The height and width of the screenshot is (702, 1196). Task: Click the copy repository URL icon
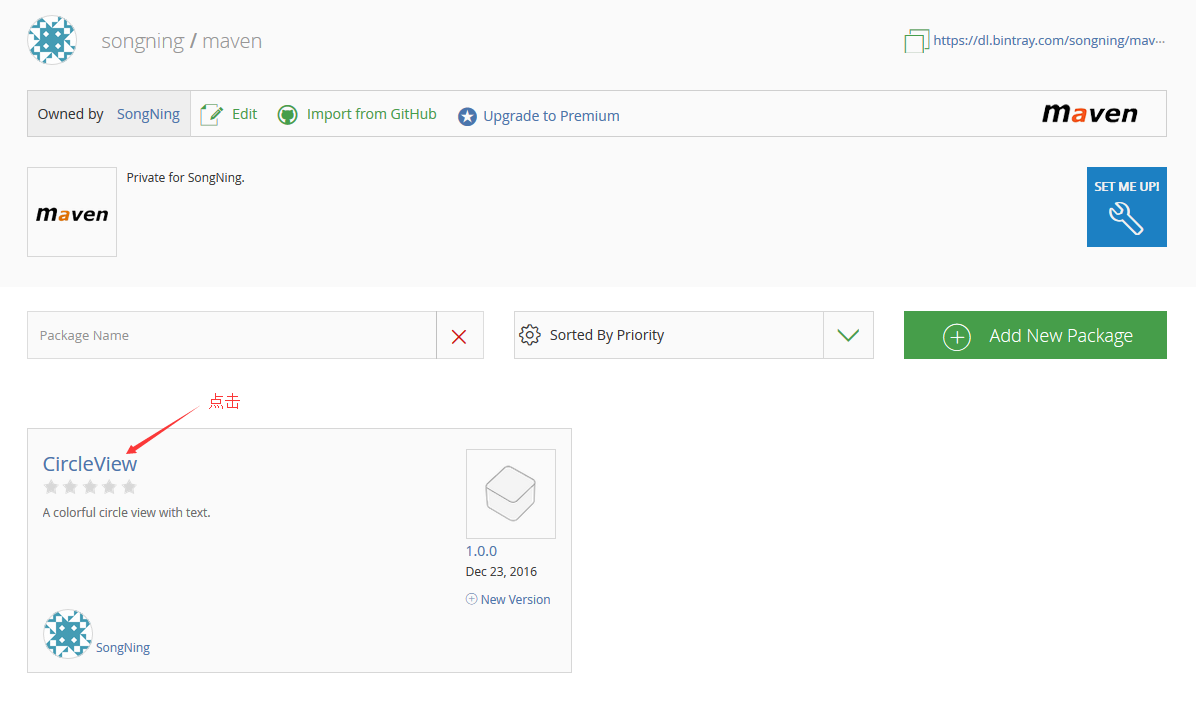coord(916,41)
